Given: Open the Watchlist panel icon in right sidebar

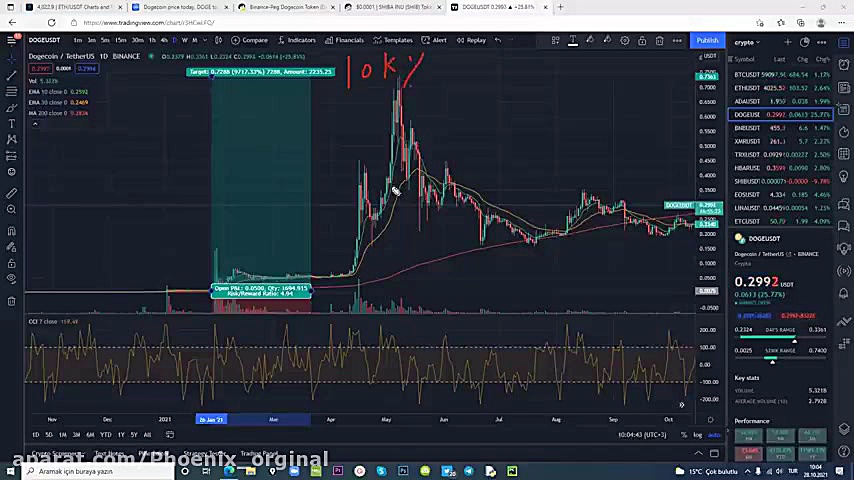Looking at the screenshot, I should point(844,42).
